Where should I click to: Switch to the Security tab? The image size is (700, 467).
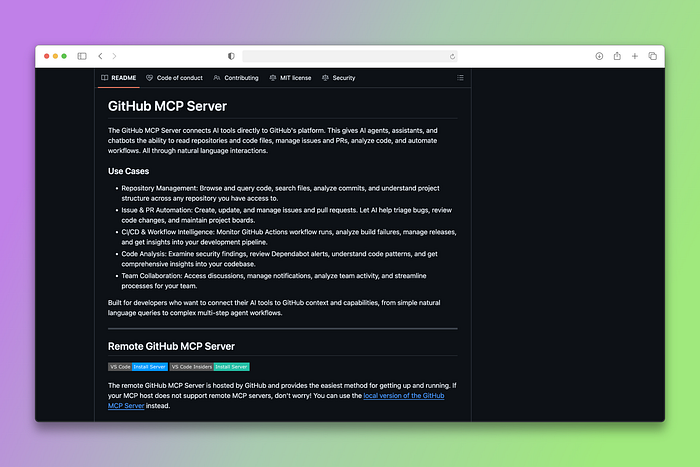339,78
